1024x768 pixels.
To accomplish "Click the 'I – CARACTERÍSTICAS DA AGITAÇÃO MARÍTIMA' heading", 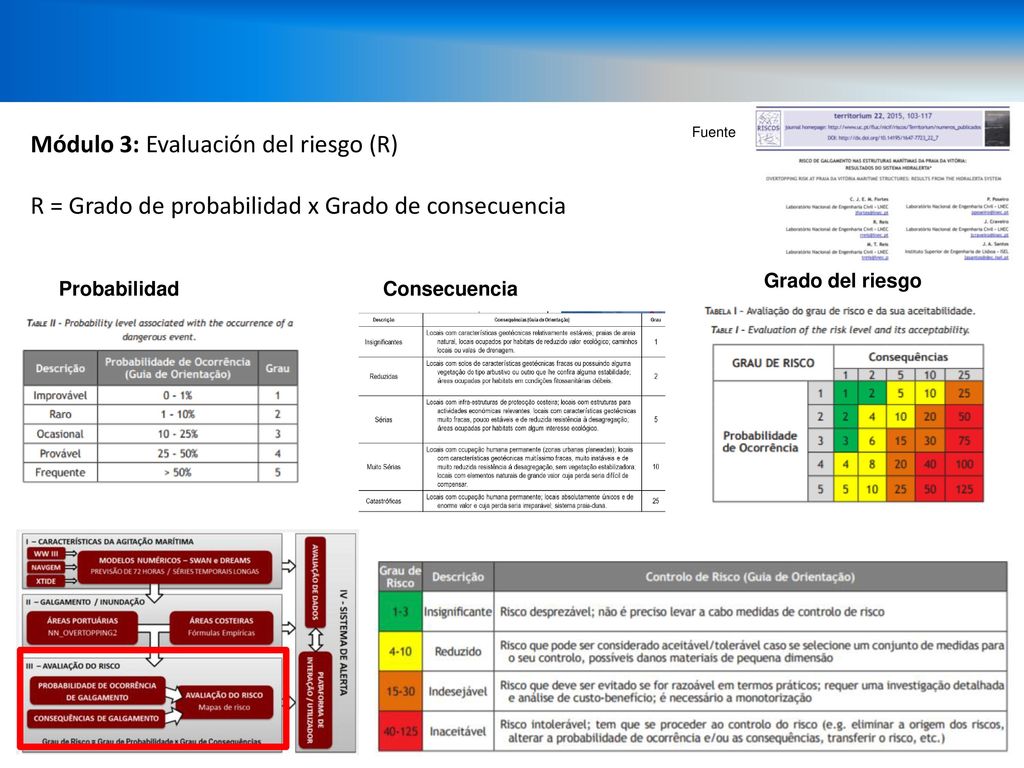I will [109, 541].
